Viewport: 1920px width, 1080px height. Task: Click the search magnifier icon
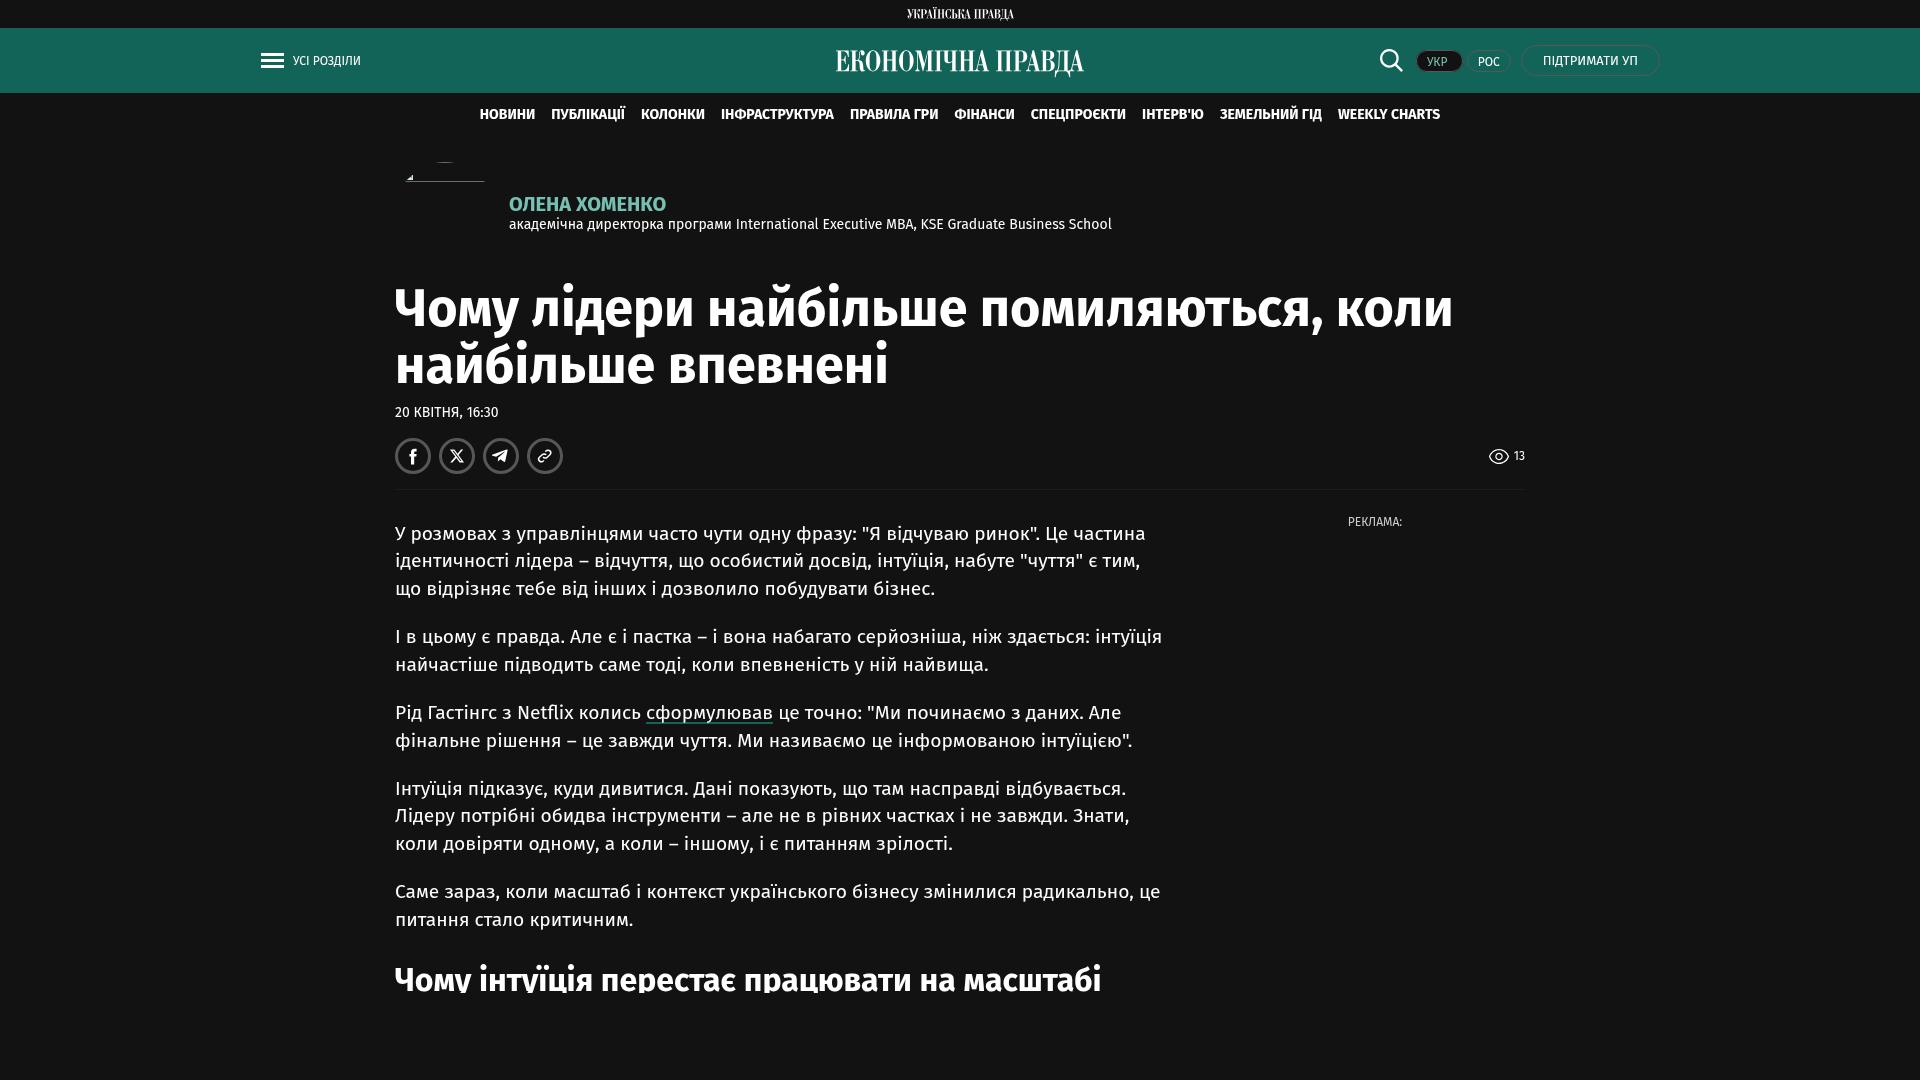coord(1391,61)
